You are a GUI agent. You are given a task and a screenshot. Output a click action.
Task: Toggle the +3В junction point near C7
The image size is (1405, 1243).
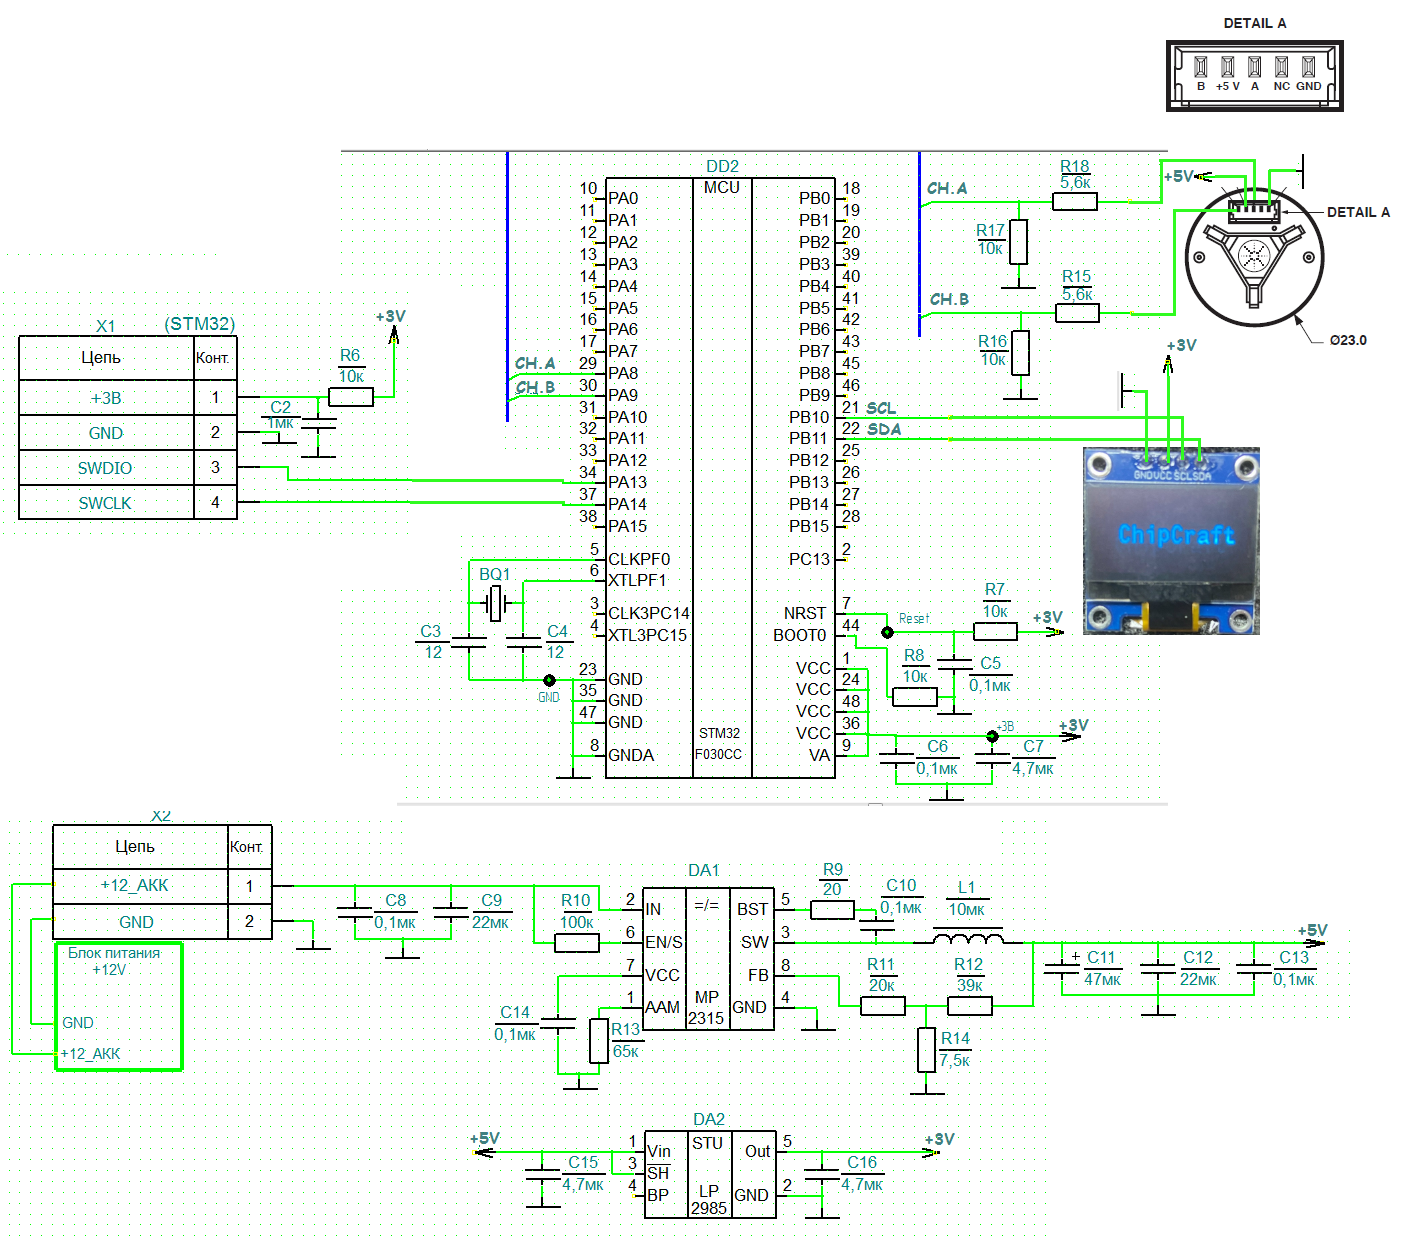992,734
